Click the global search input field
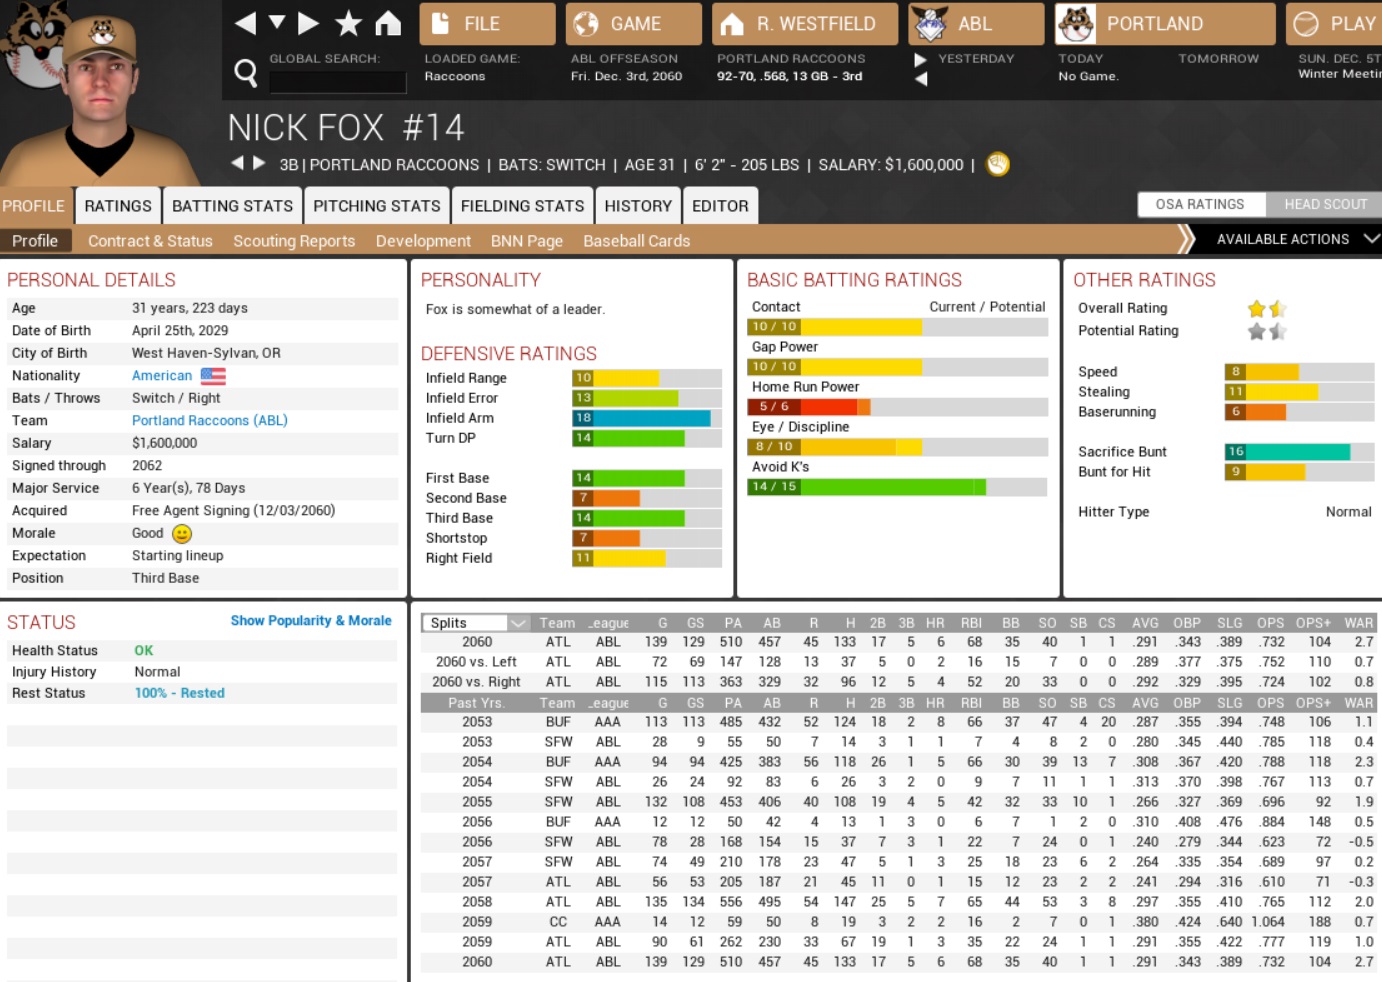Image resolution: width=1382 pixels, height=982 pixels. (337, 81)
